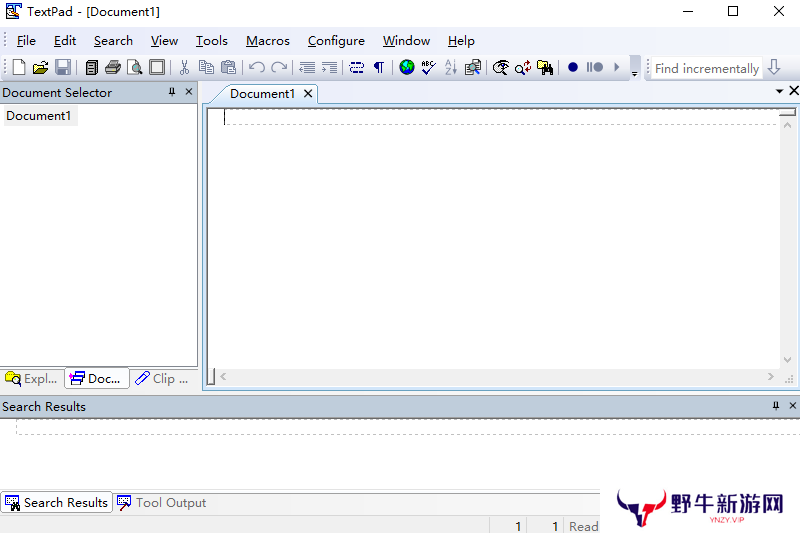Create a new document with toolbar icon
800x533 pixels.
19,67
